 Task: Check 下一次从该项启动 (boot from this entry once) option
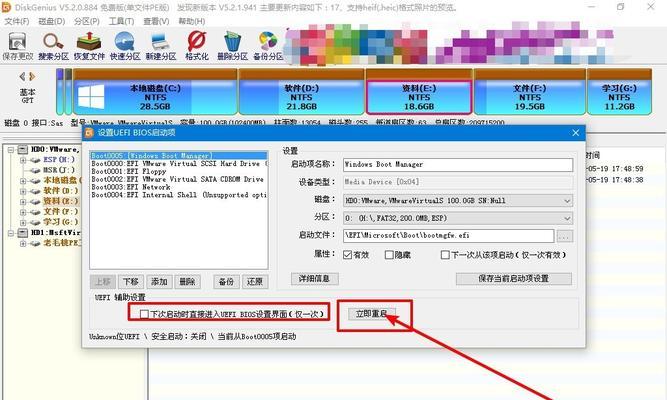click(x=445, y=255)
